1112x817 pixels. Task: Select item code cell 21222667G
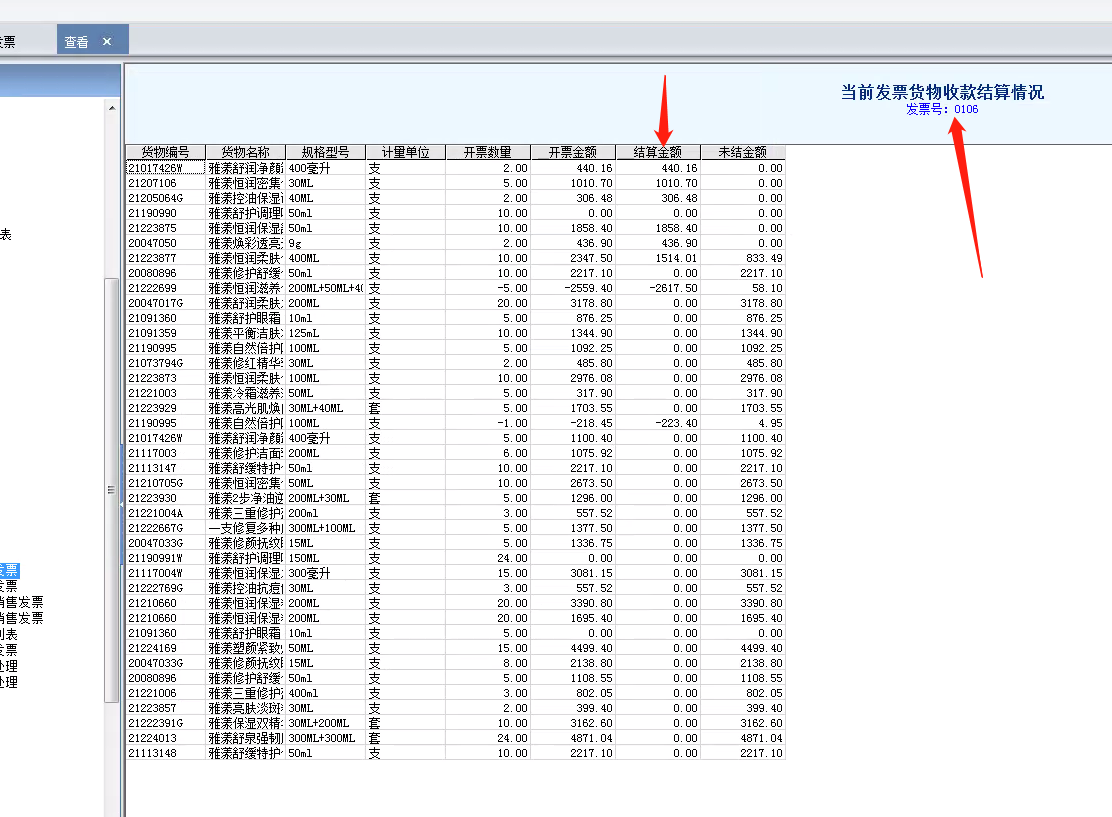coord(165,528)
